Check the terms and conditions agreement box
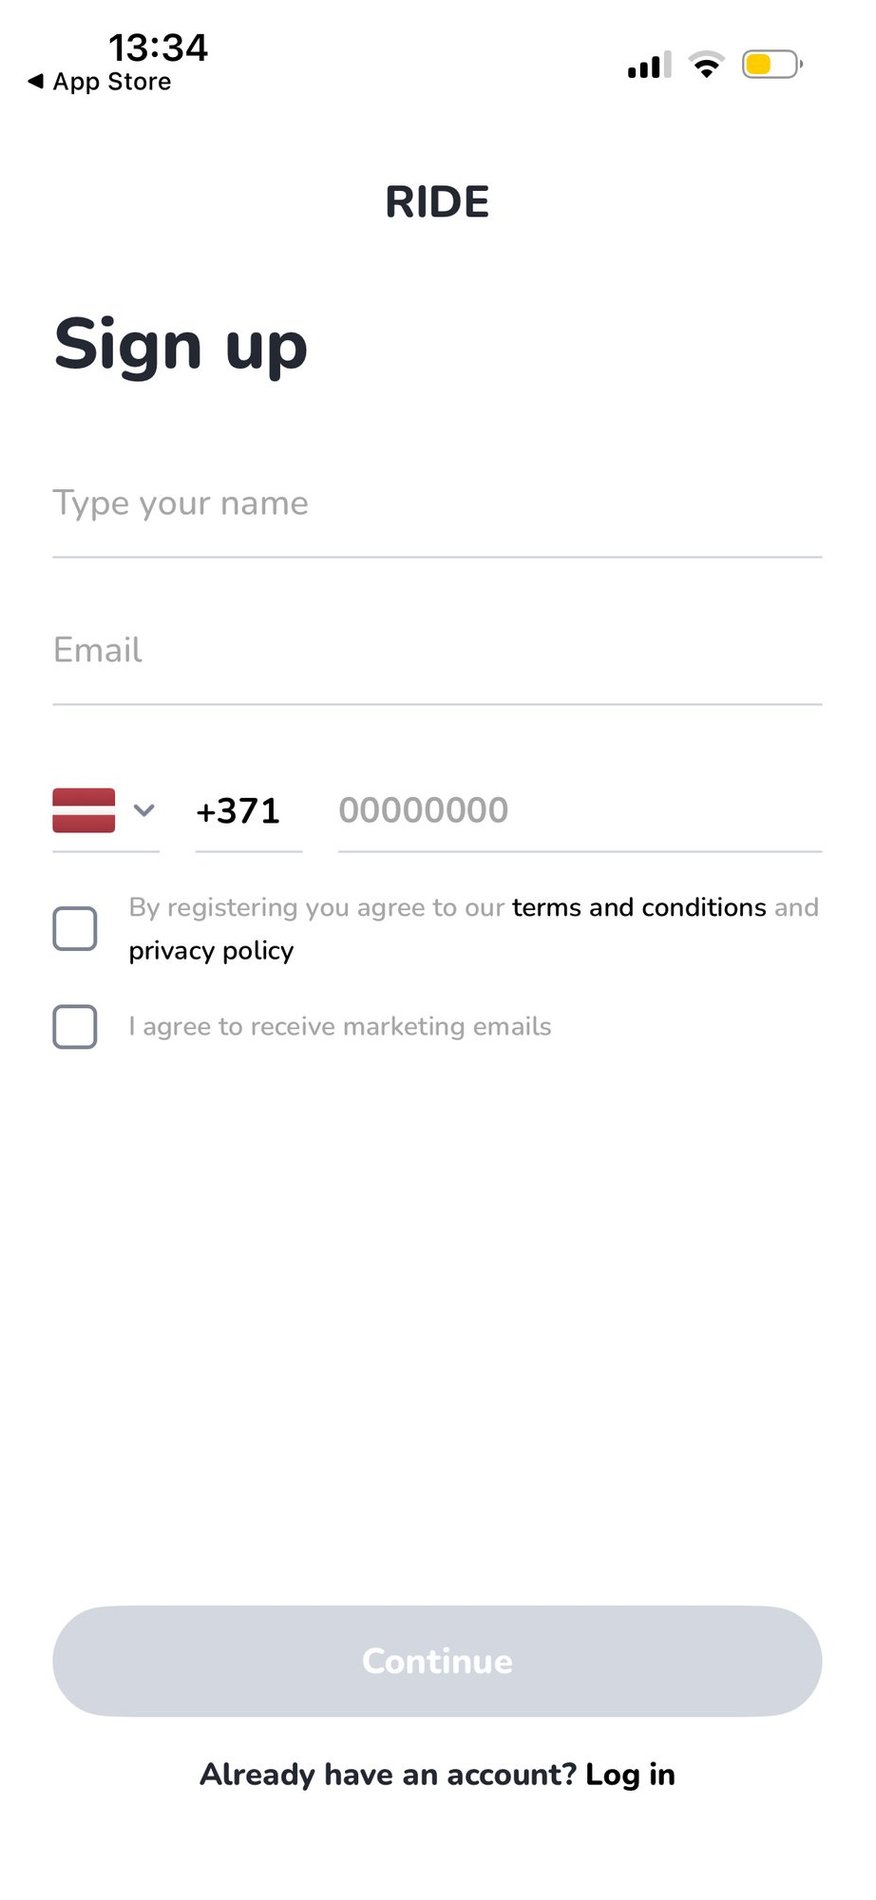 [x=75, y=928]
